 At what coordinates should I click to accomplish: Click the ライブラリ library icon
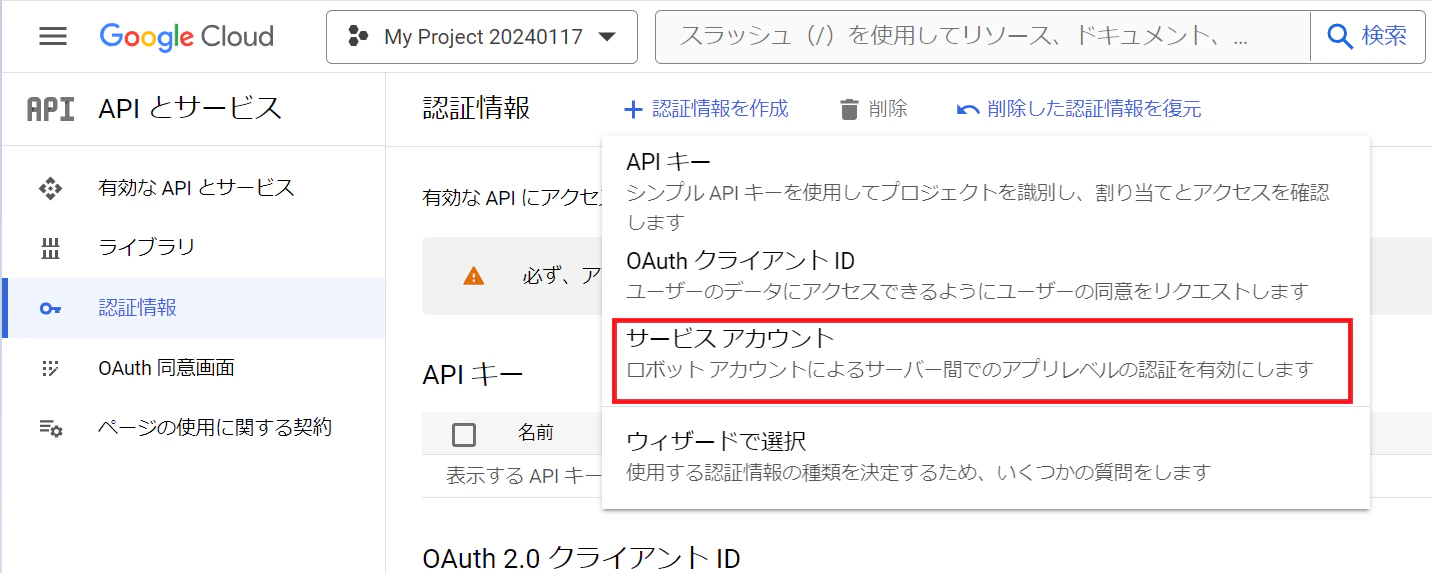click(50, 248)
